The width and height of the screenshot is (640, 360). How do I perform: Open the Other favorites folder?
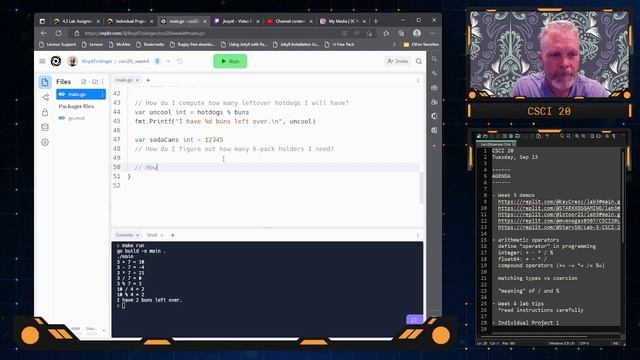(x=421, y=44)
